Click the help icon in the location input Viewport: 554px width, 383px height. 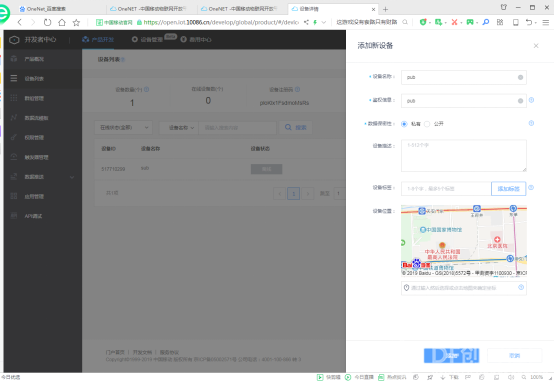click(521, 287)
